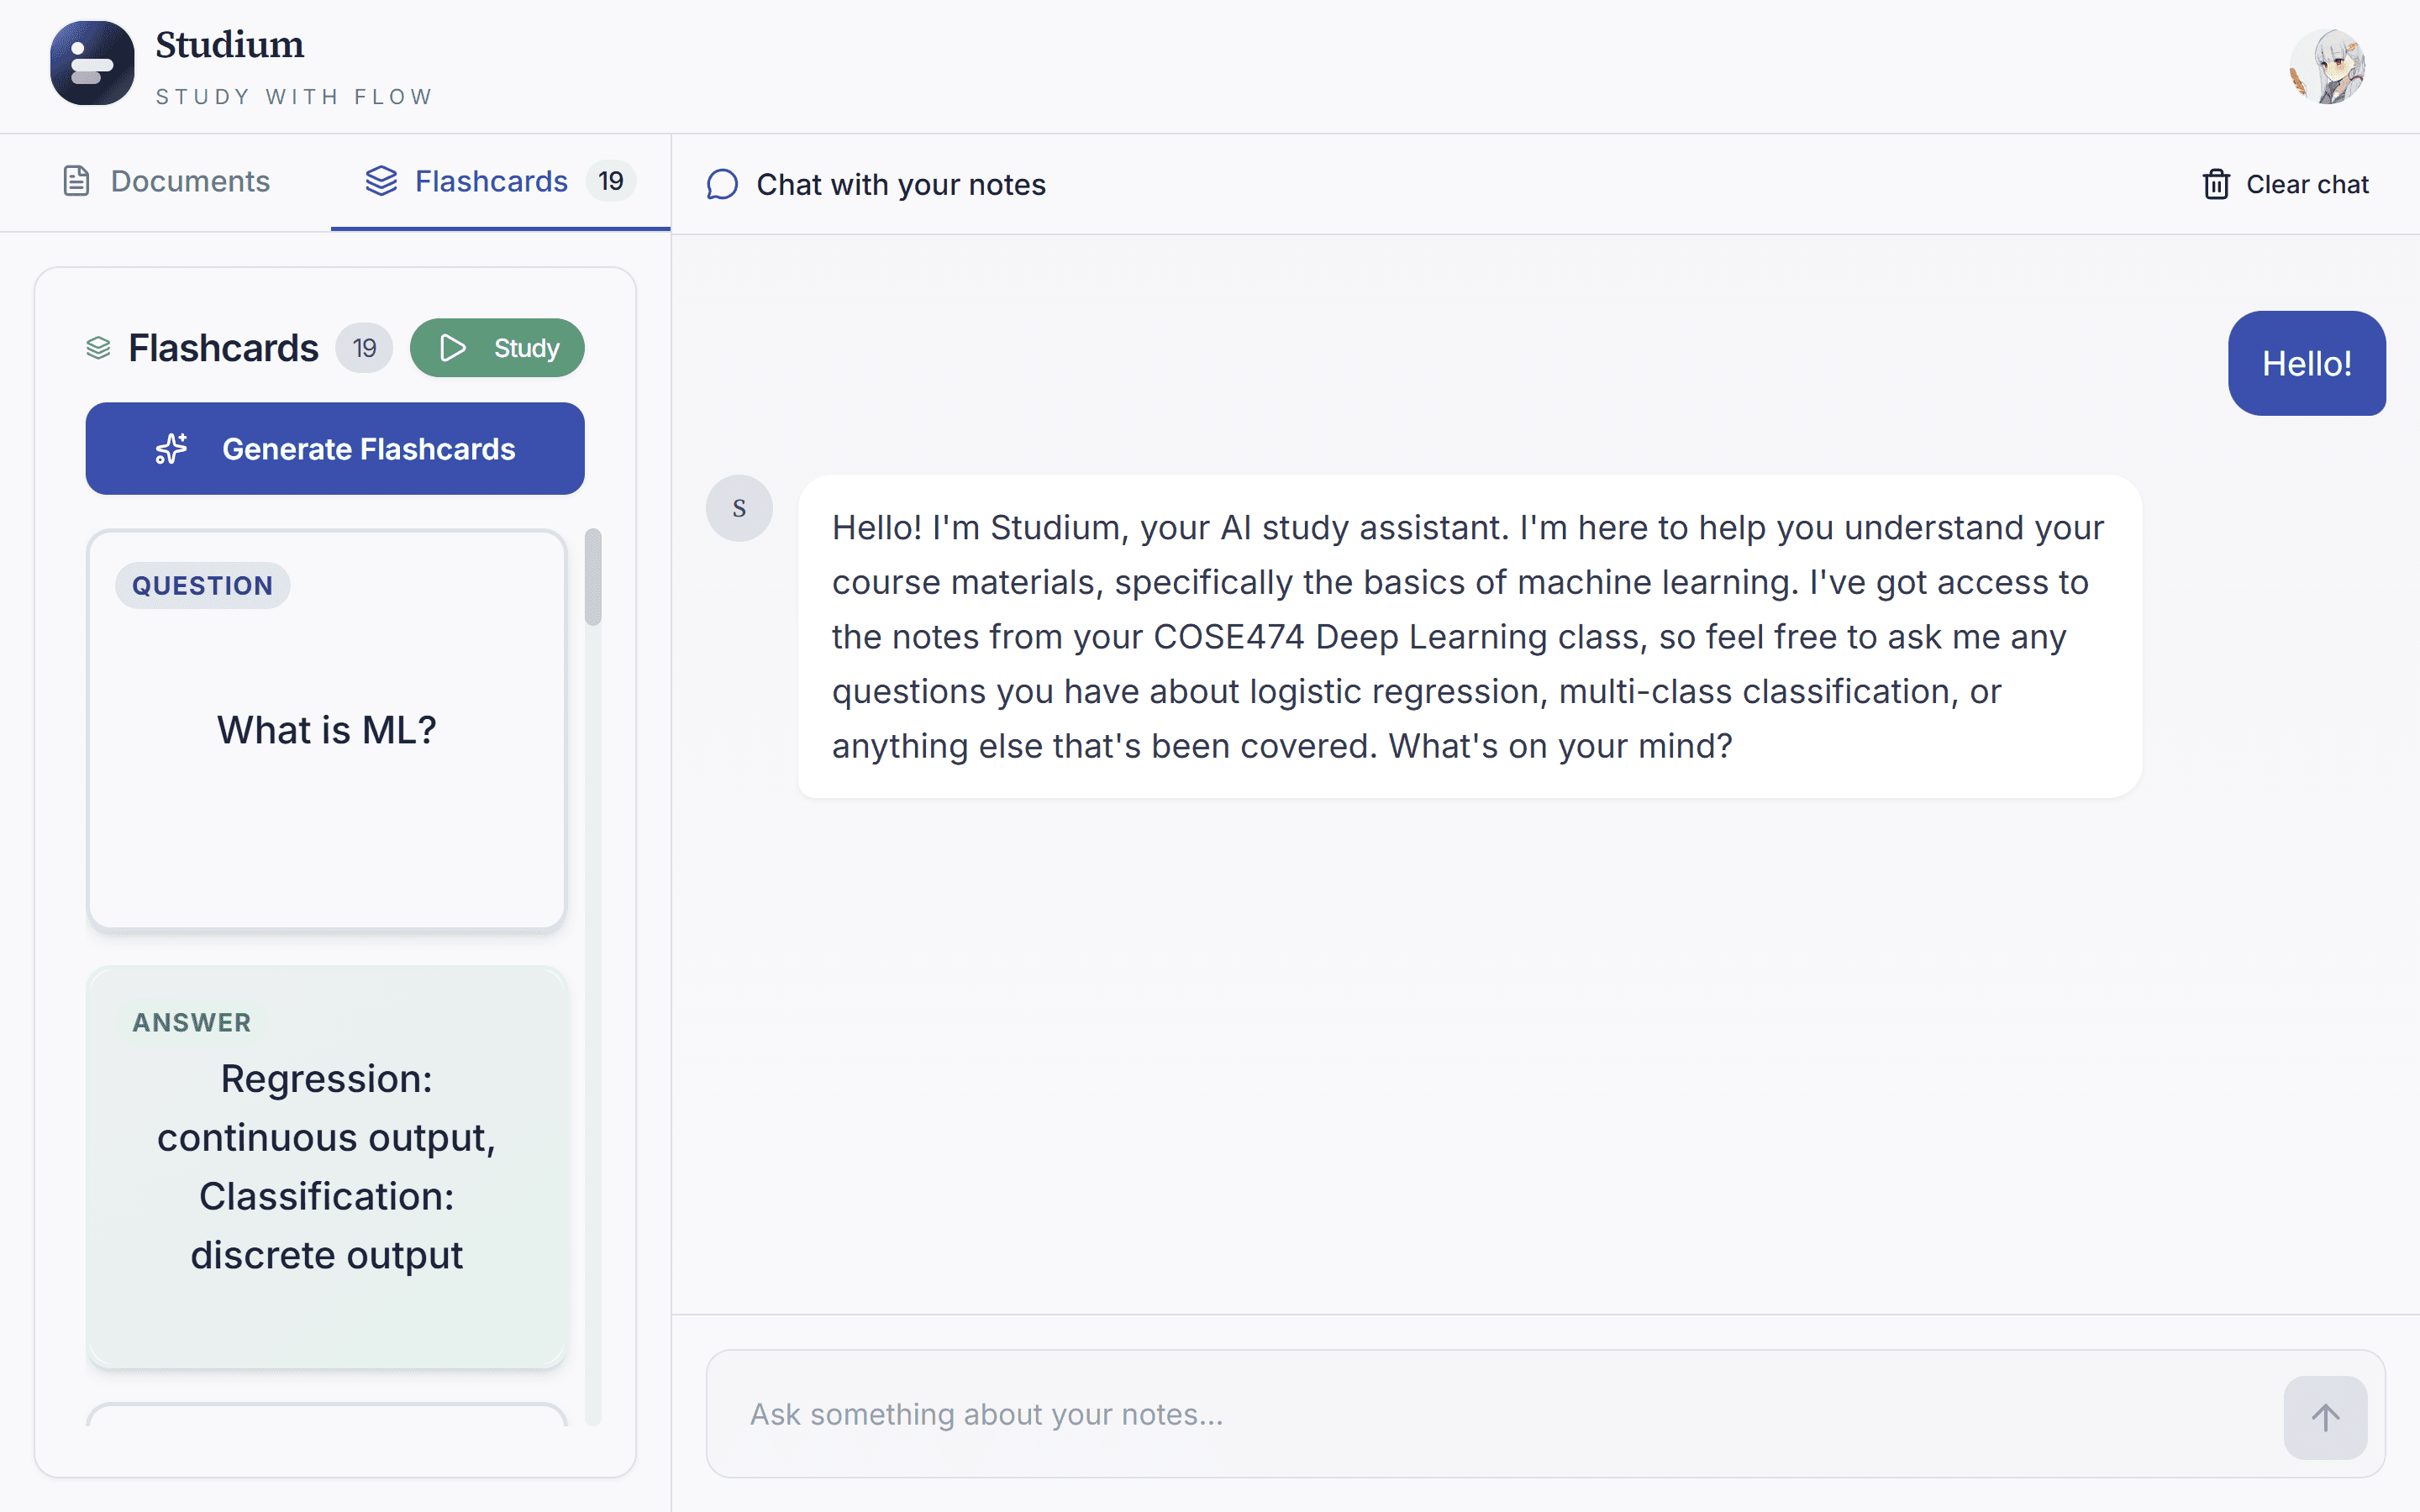Click the trash can icon

pyautogui.click(x=2216, y=185)
